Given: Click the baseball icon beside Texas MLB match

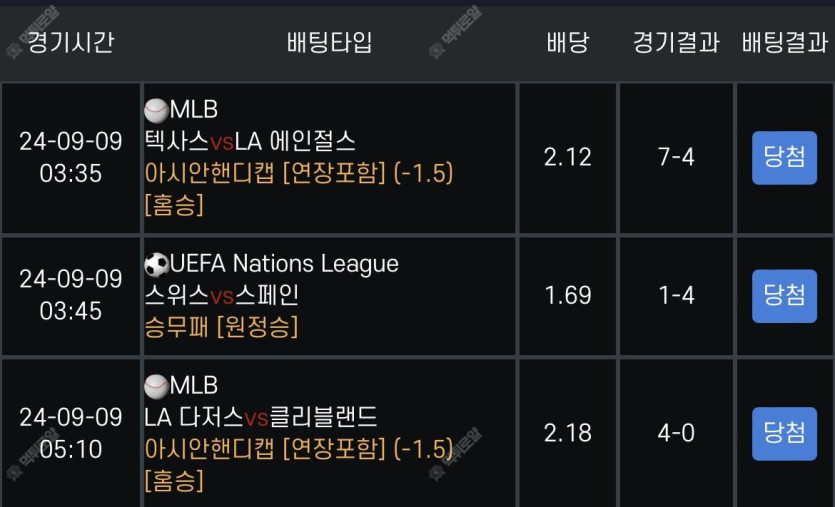Looking at the screenshot, I should pyautogui.click(x=157, y=110).
